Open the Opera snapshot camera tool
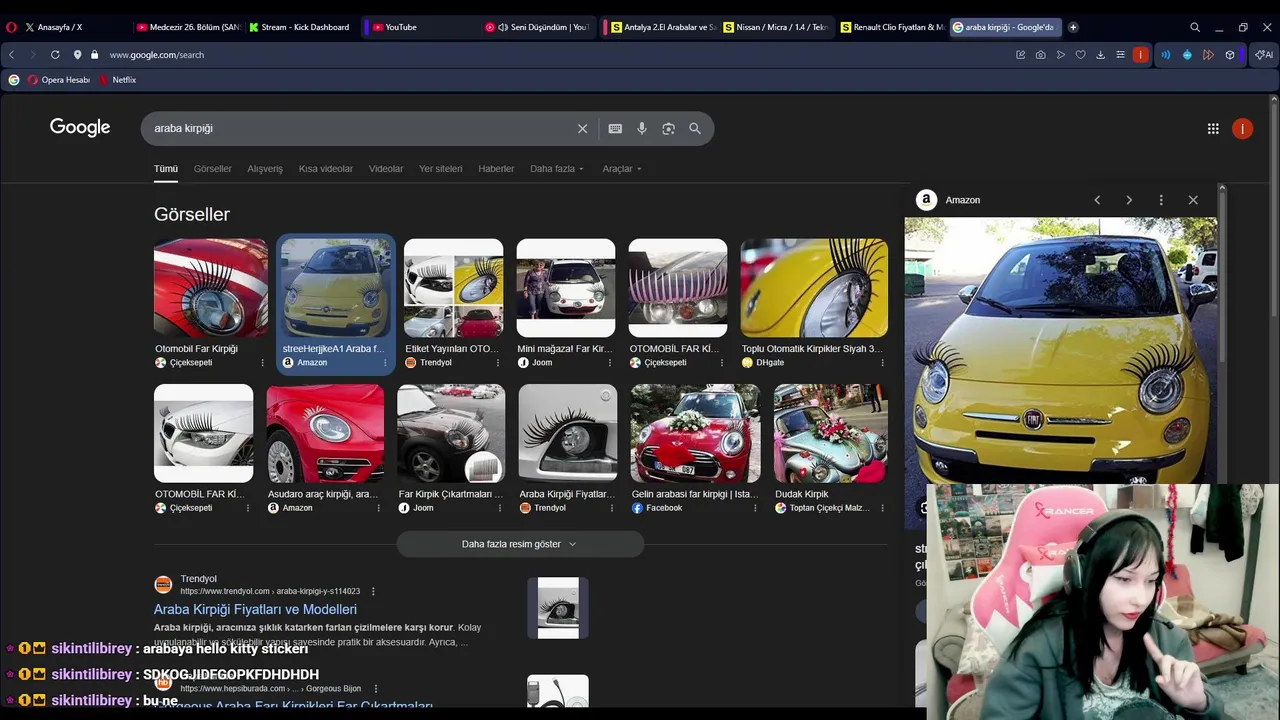The image size is (1280, 720). 1041,55
